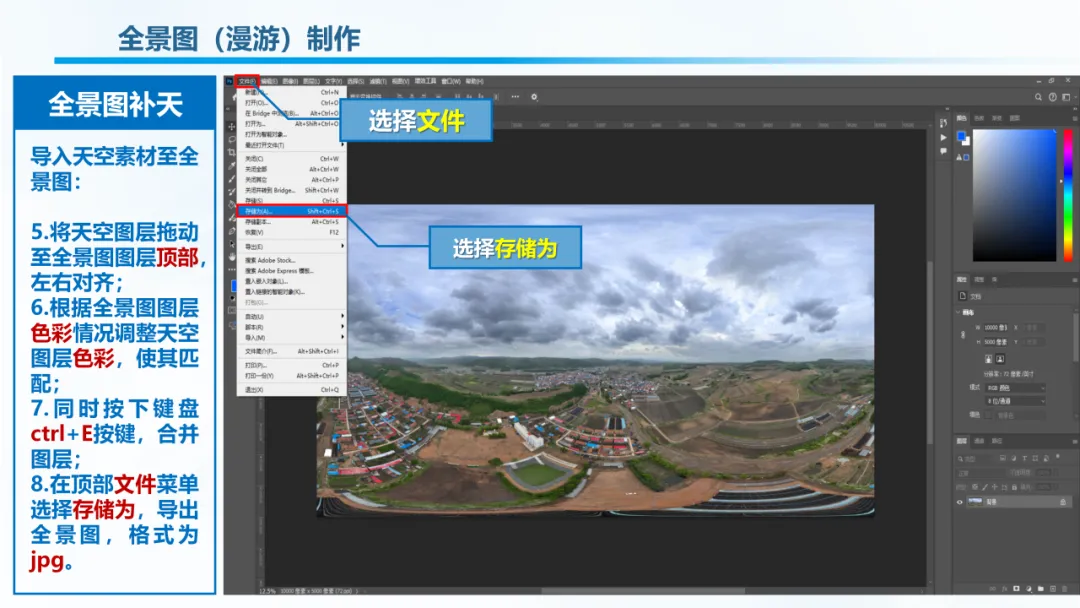Click the gear settings icon in options bar
Screen dimensions: 1080x608
(x=534, y=97)
